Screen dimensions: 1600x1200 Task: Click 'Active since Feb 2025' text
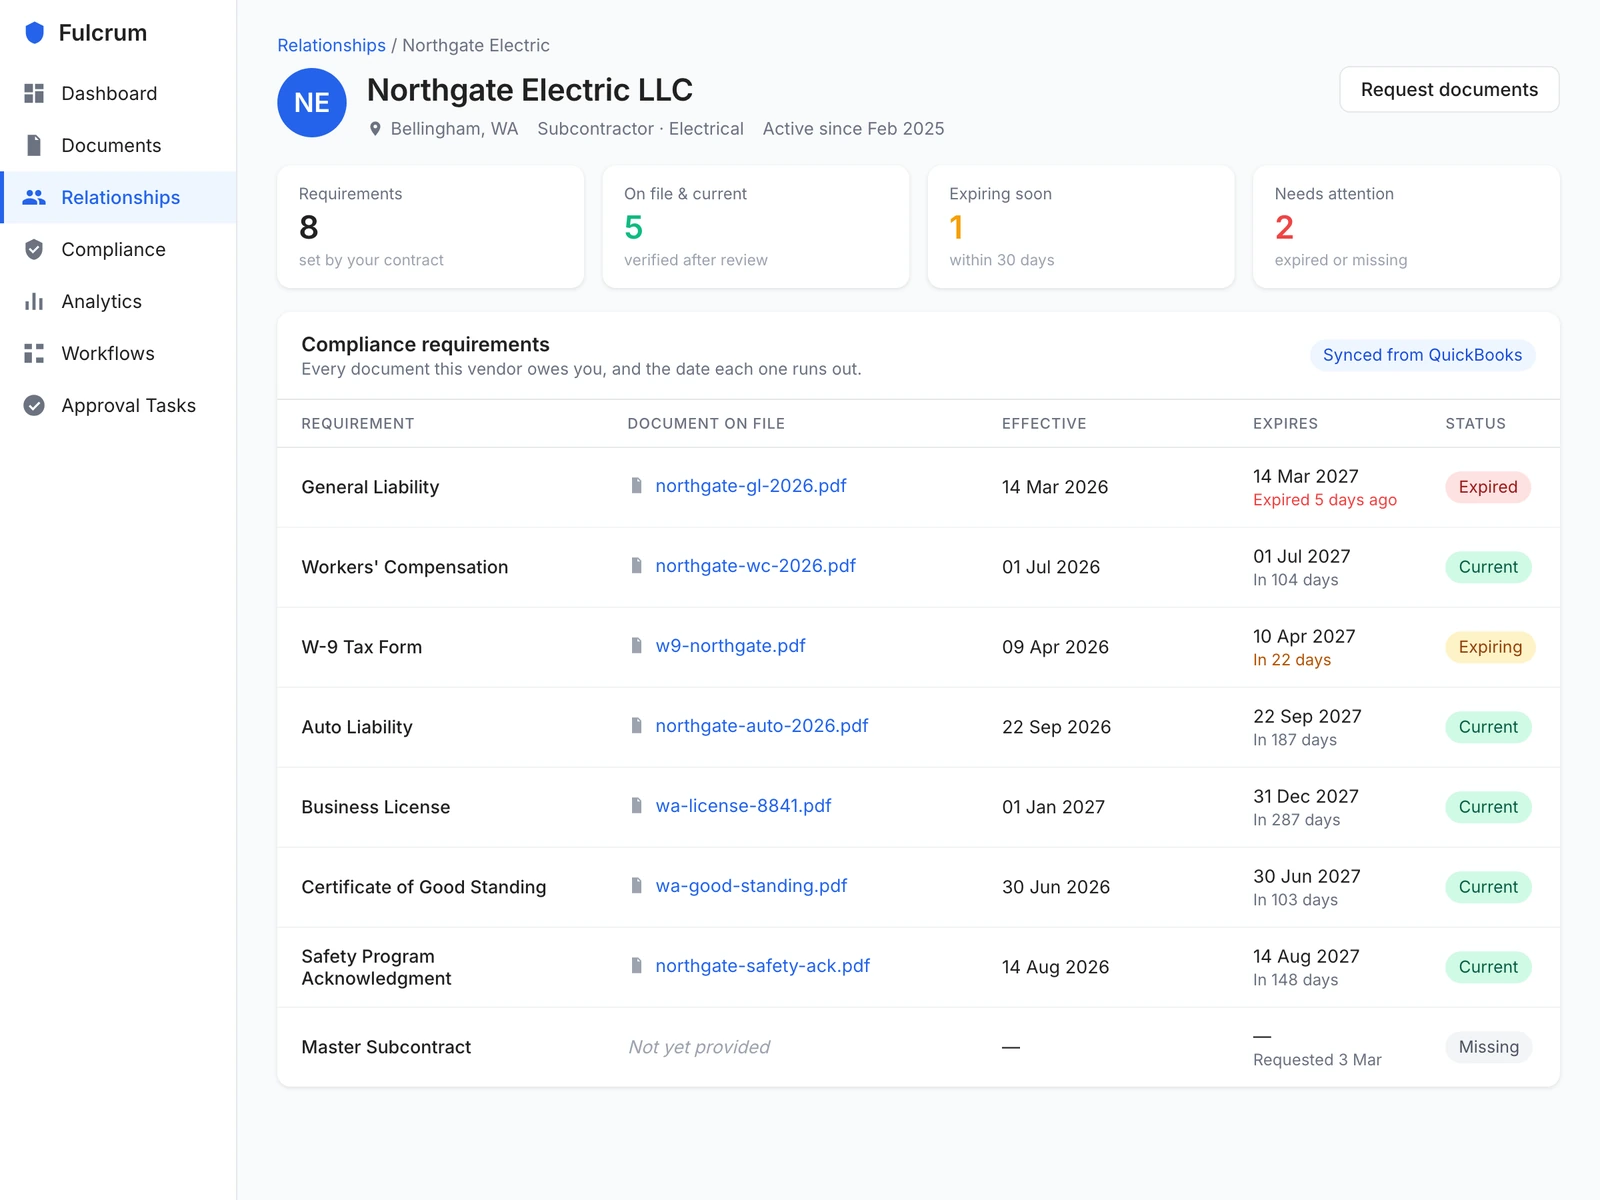click(x=853, y=129)
